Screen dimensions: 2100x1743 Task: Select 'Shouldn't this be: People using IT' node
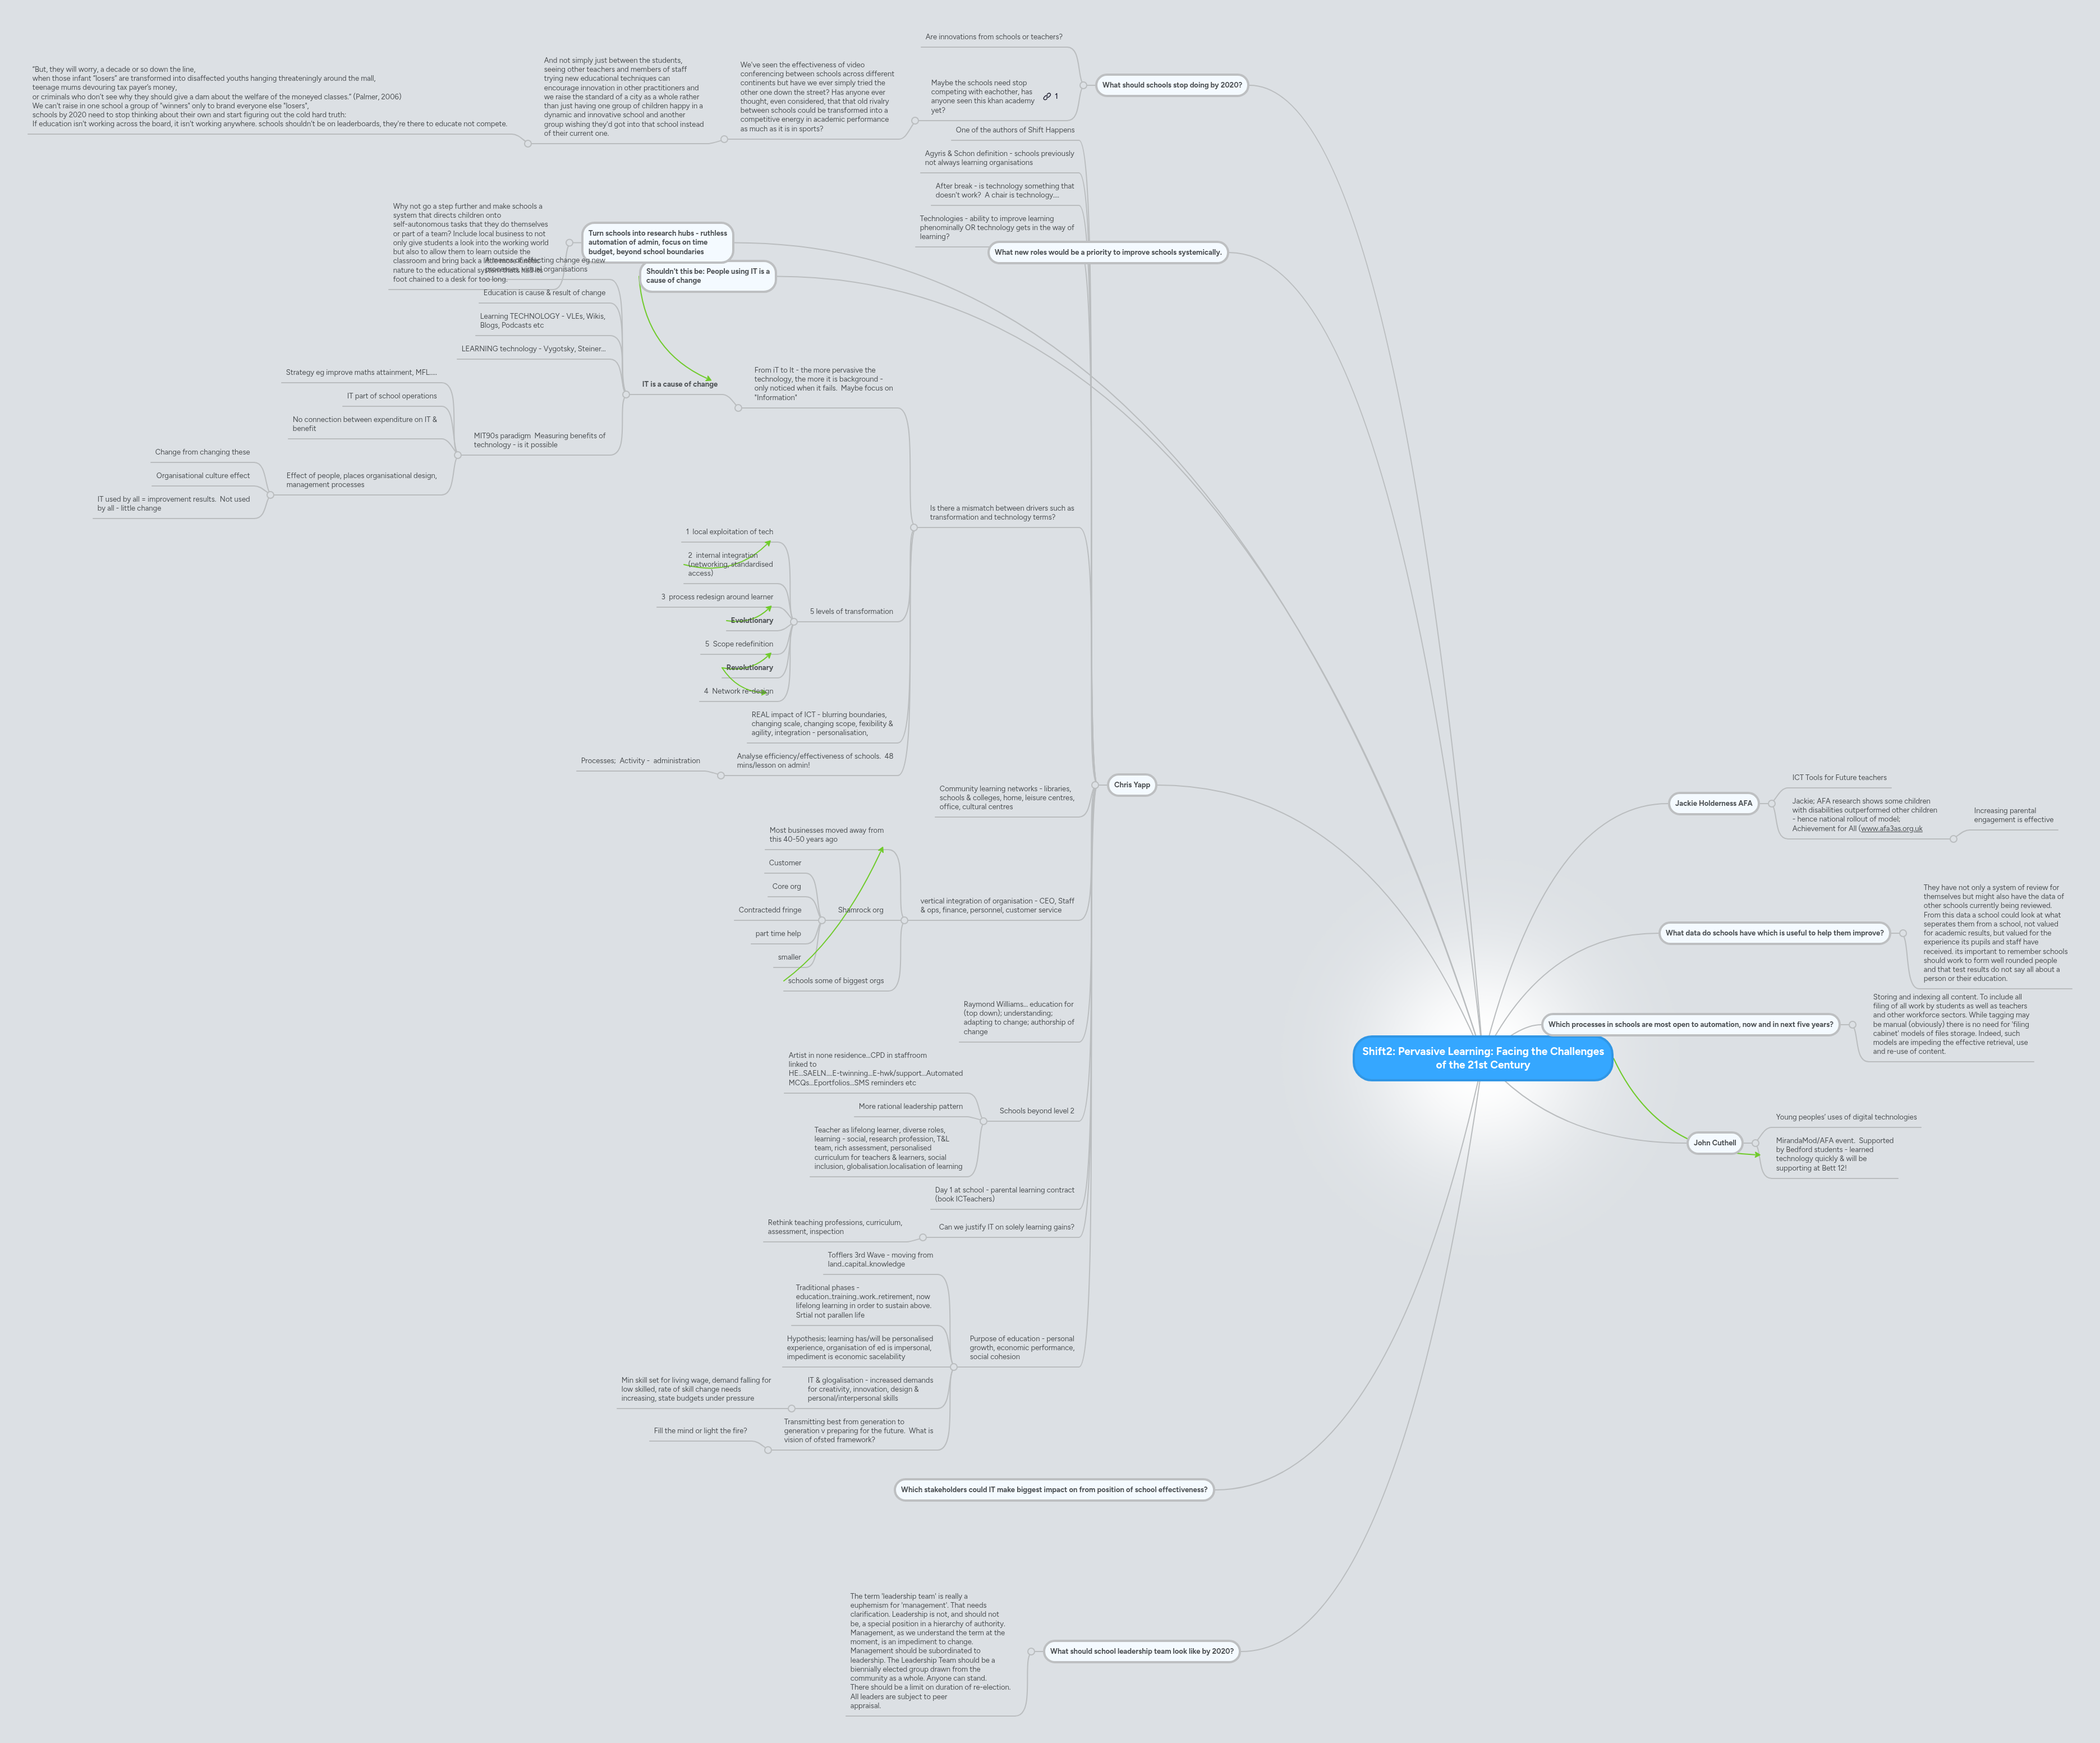coord(708,276)
